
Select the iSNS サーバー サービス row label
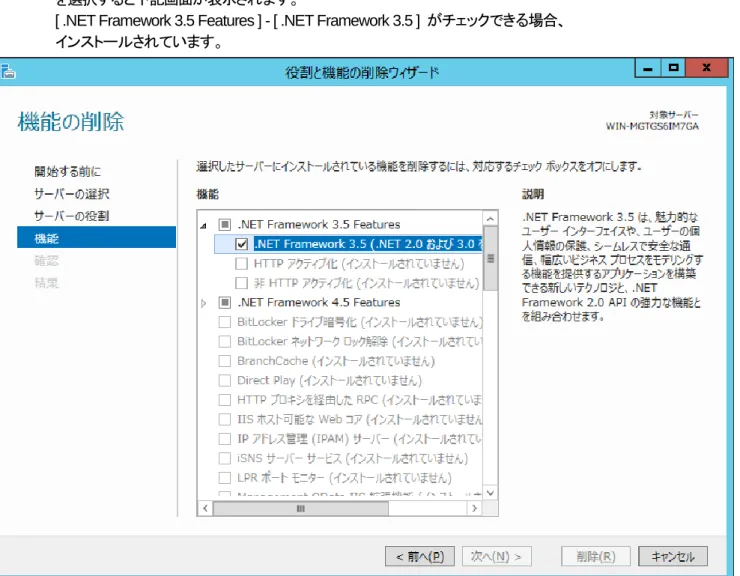(x=353, y=458)
